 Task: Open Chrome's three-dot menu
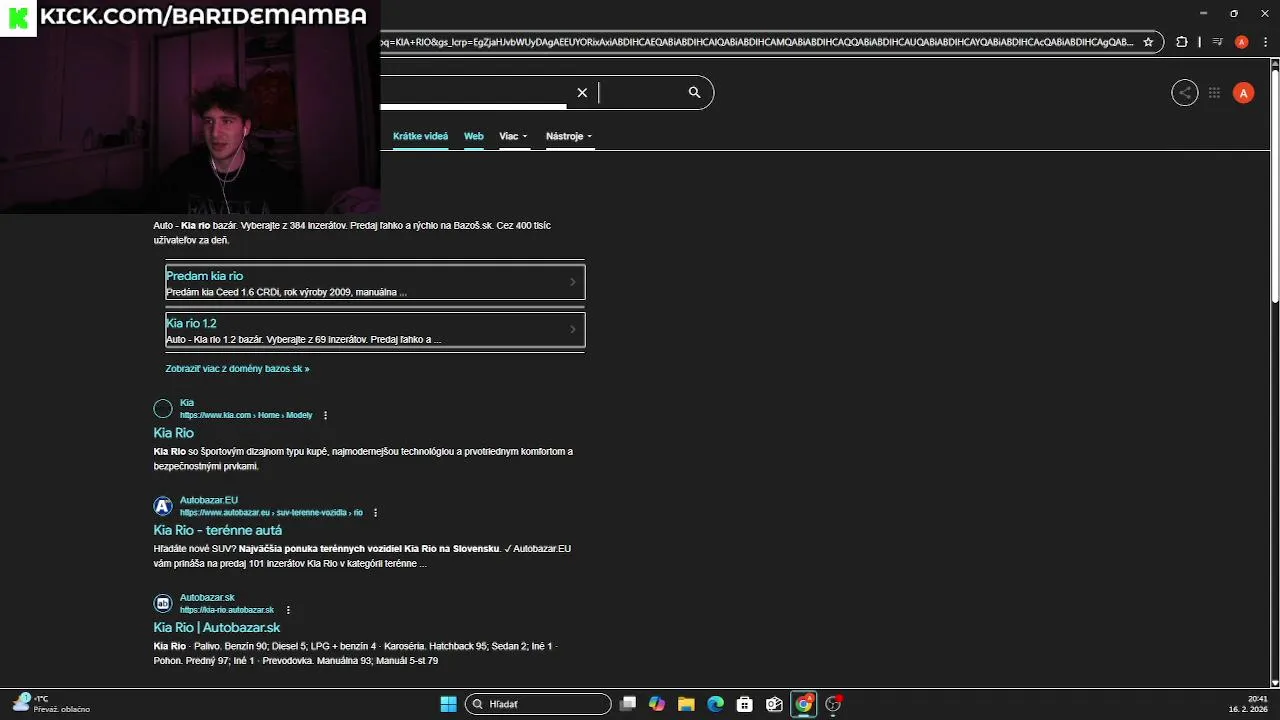click(x=1266, y=42)
